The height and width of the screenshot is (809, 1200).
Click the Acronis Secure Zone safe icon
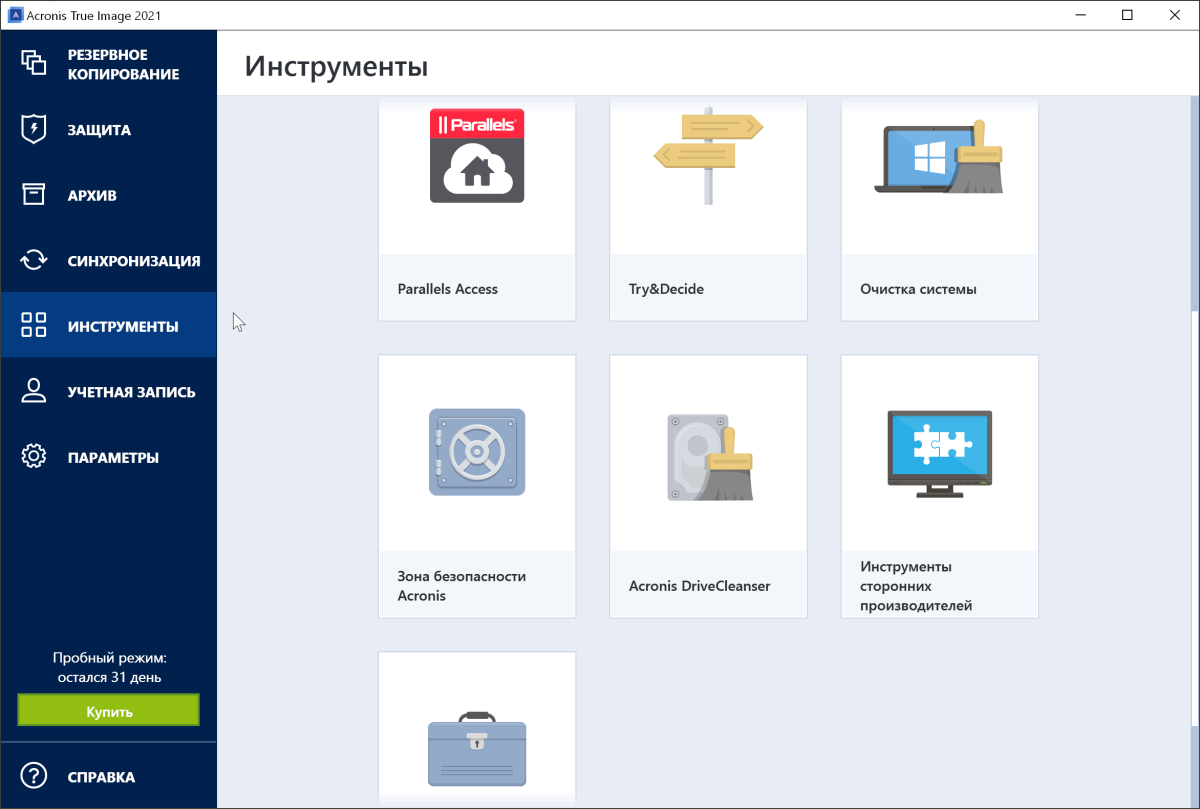(477, 452)
